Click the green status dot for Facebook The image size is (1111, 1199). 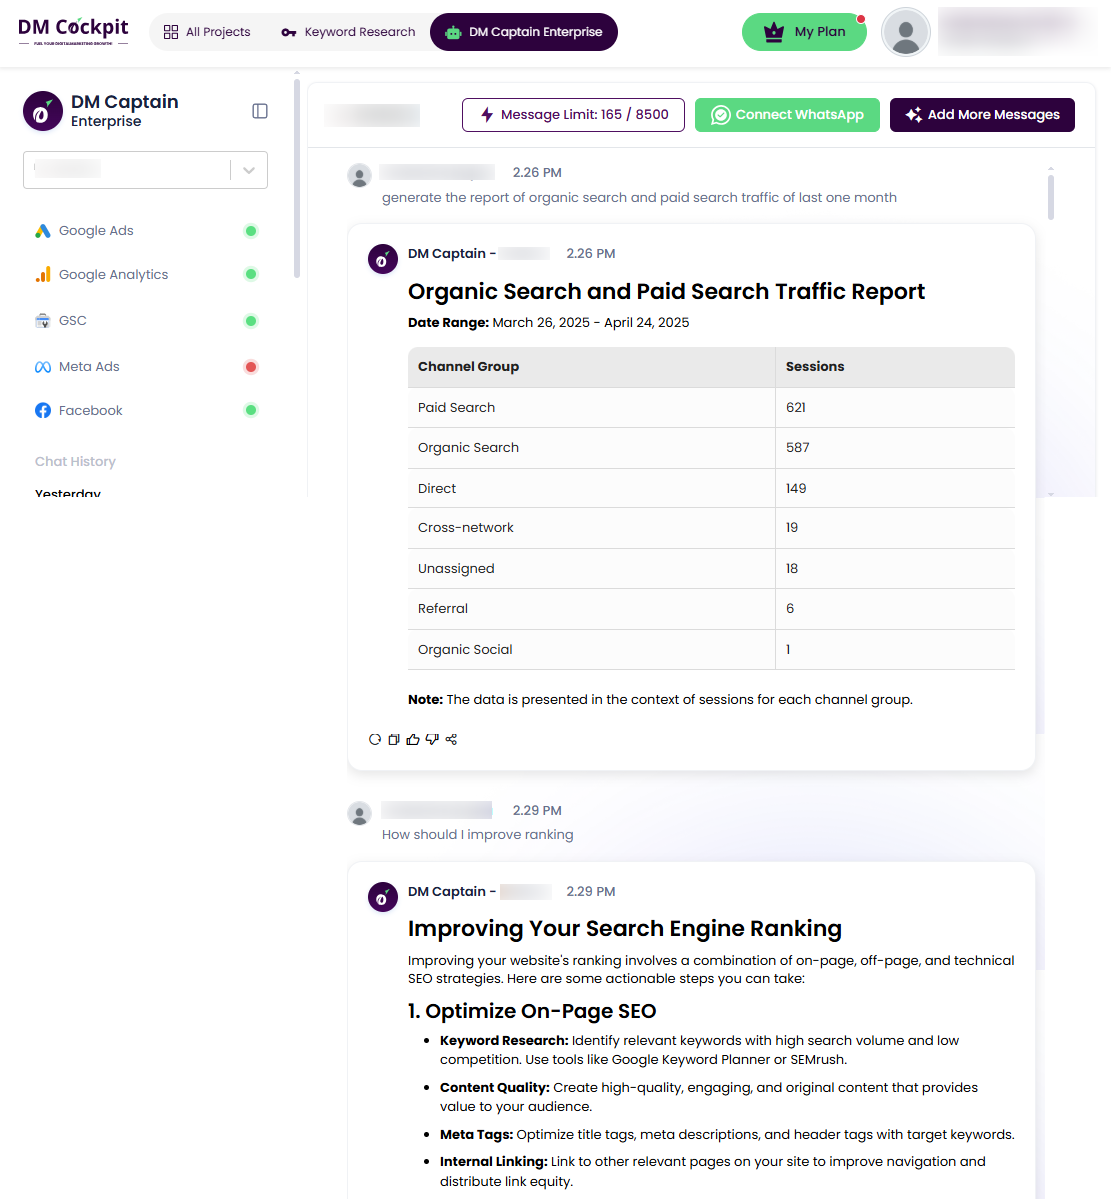coord(251,411)
